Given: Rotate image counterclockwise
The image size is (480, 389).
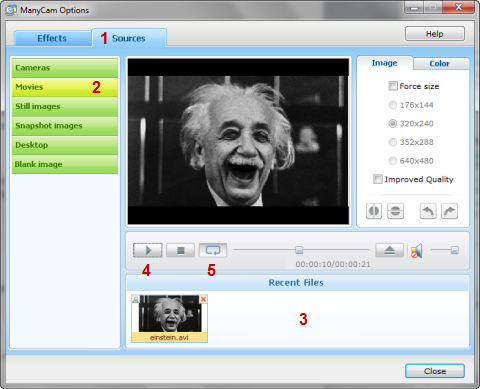Looking at the screenshot, I should pyautogui.click(x=428, y=211).
